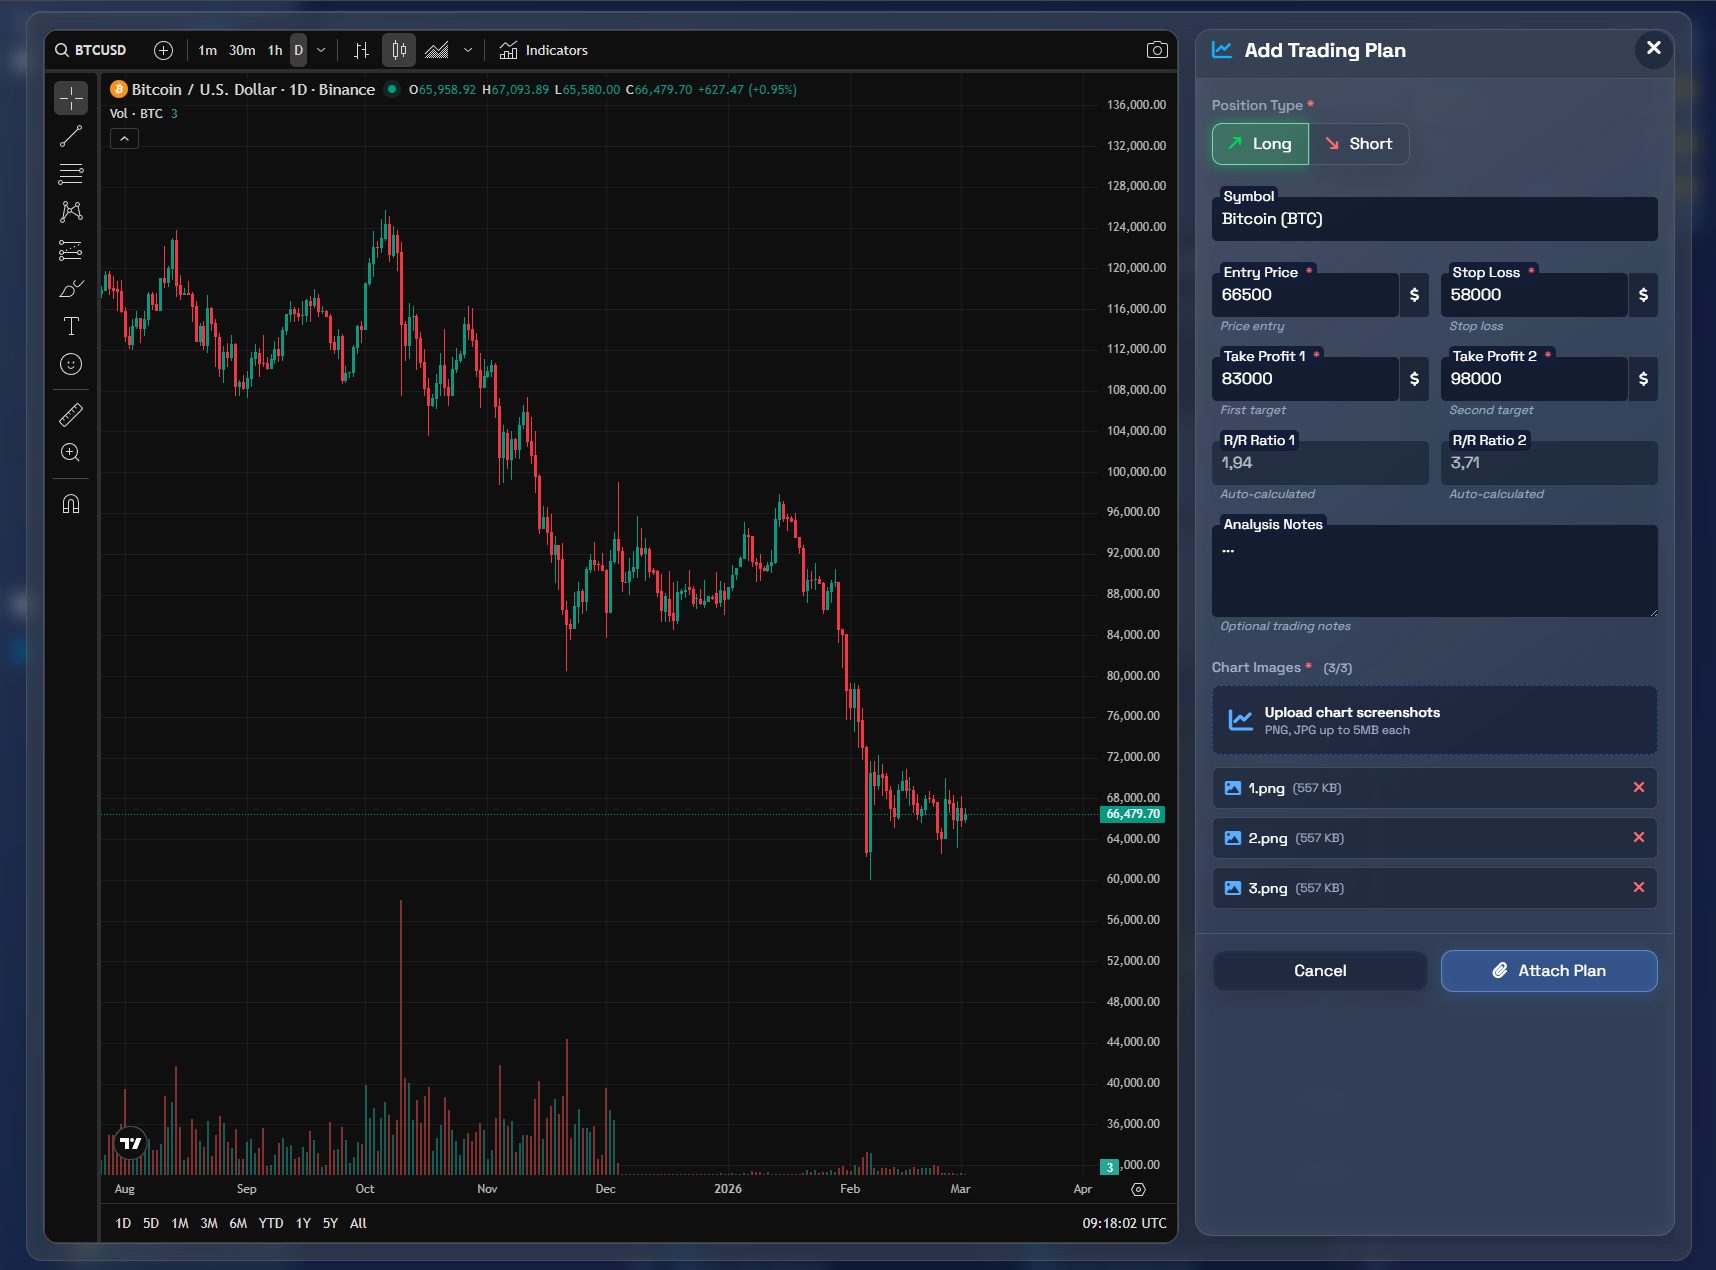Image resolution: width=1716 pixels, height=1270 pixels.
Task: Switch to the 1Y range tab
Action: point(302,1223)
